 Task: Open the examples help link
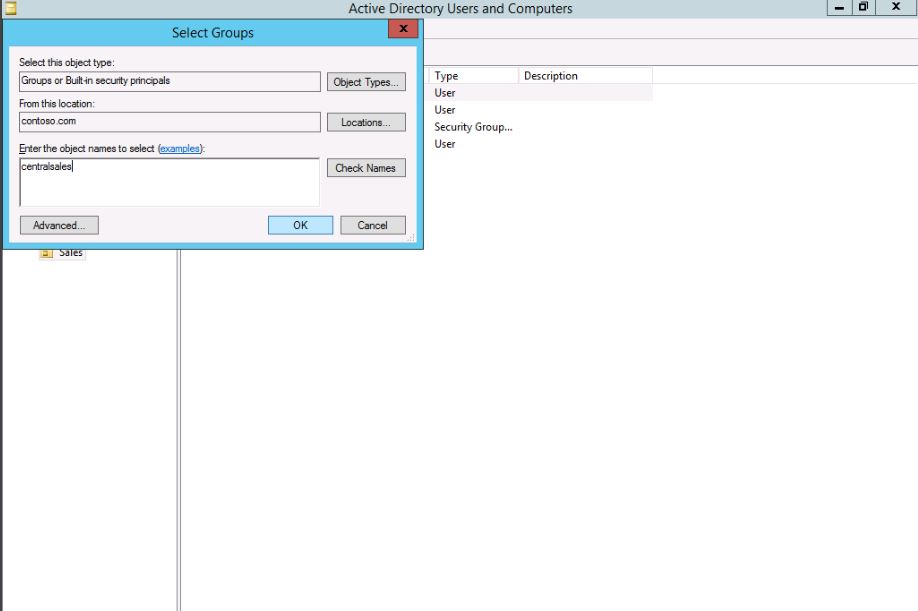coord(180,149)
